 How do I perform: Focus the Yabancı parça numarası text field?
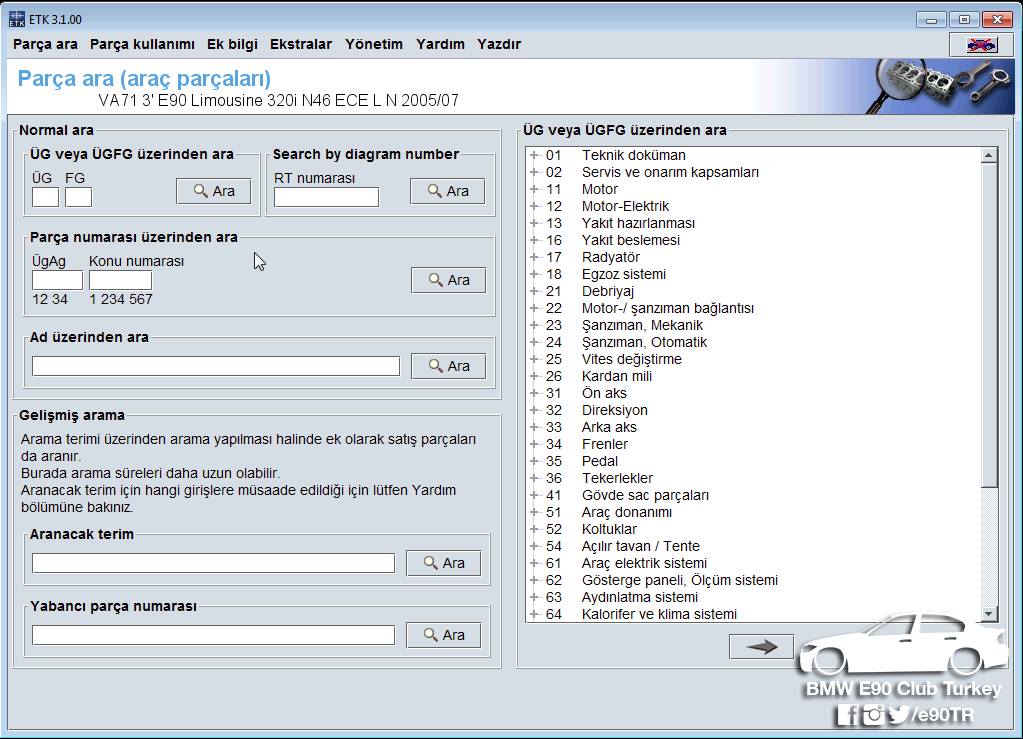(x=213, y=635)
